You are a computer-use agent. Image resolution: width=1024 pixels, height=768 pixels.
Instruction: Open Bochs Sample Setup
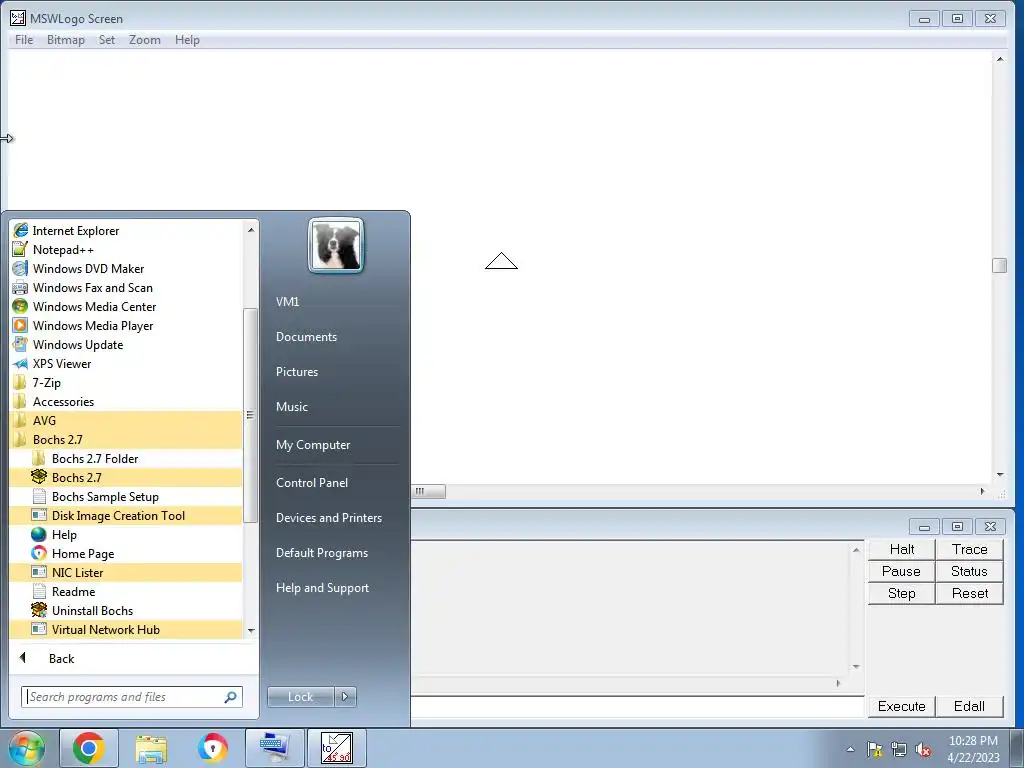tap(127, 496)
